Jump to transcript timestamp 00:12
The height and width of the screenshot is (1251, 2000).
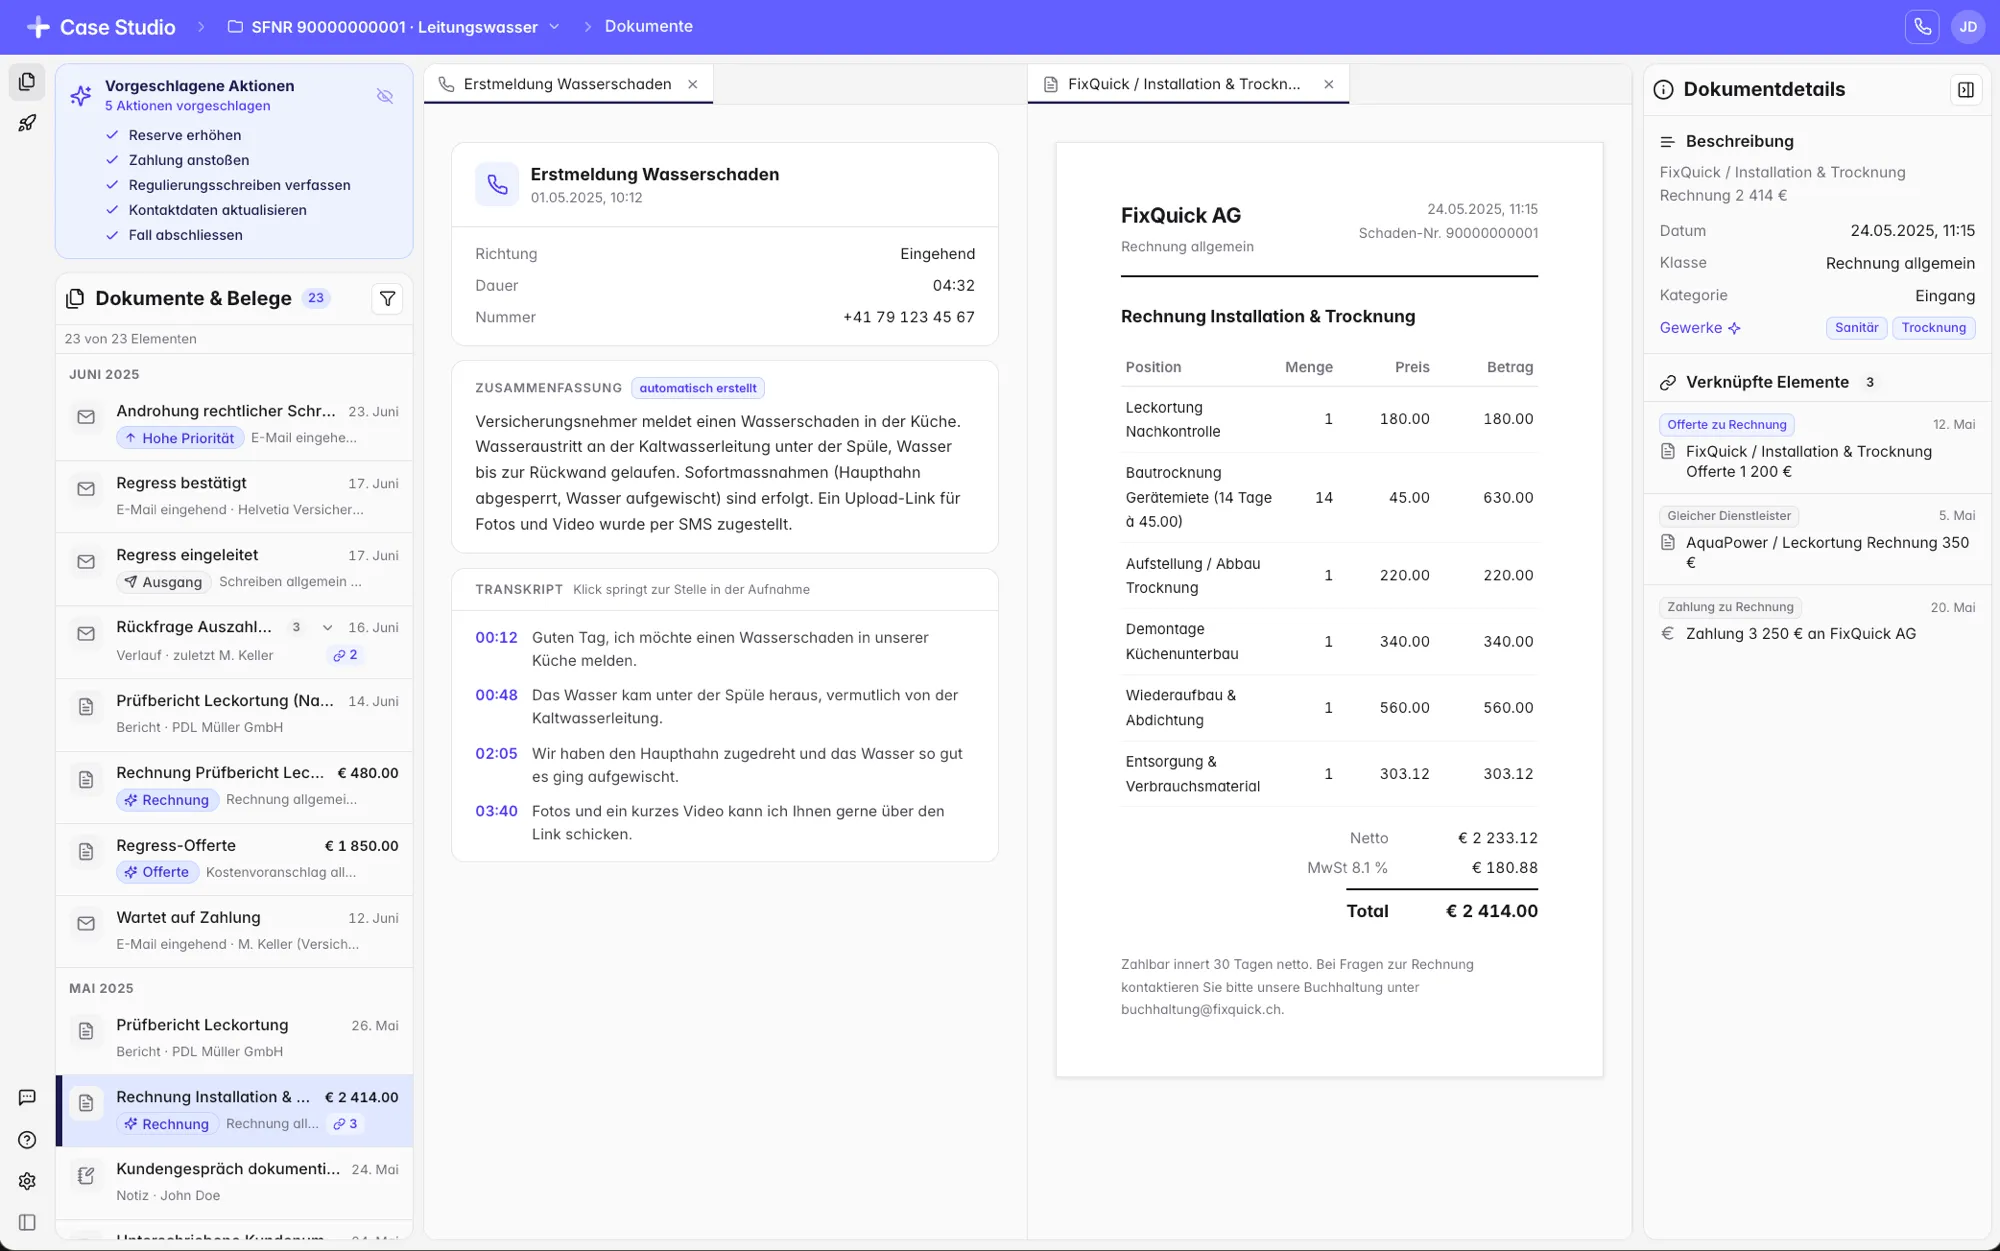click(496, 637)
